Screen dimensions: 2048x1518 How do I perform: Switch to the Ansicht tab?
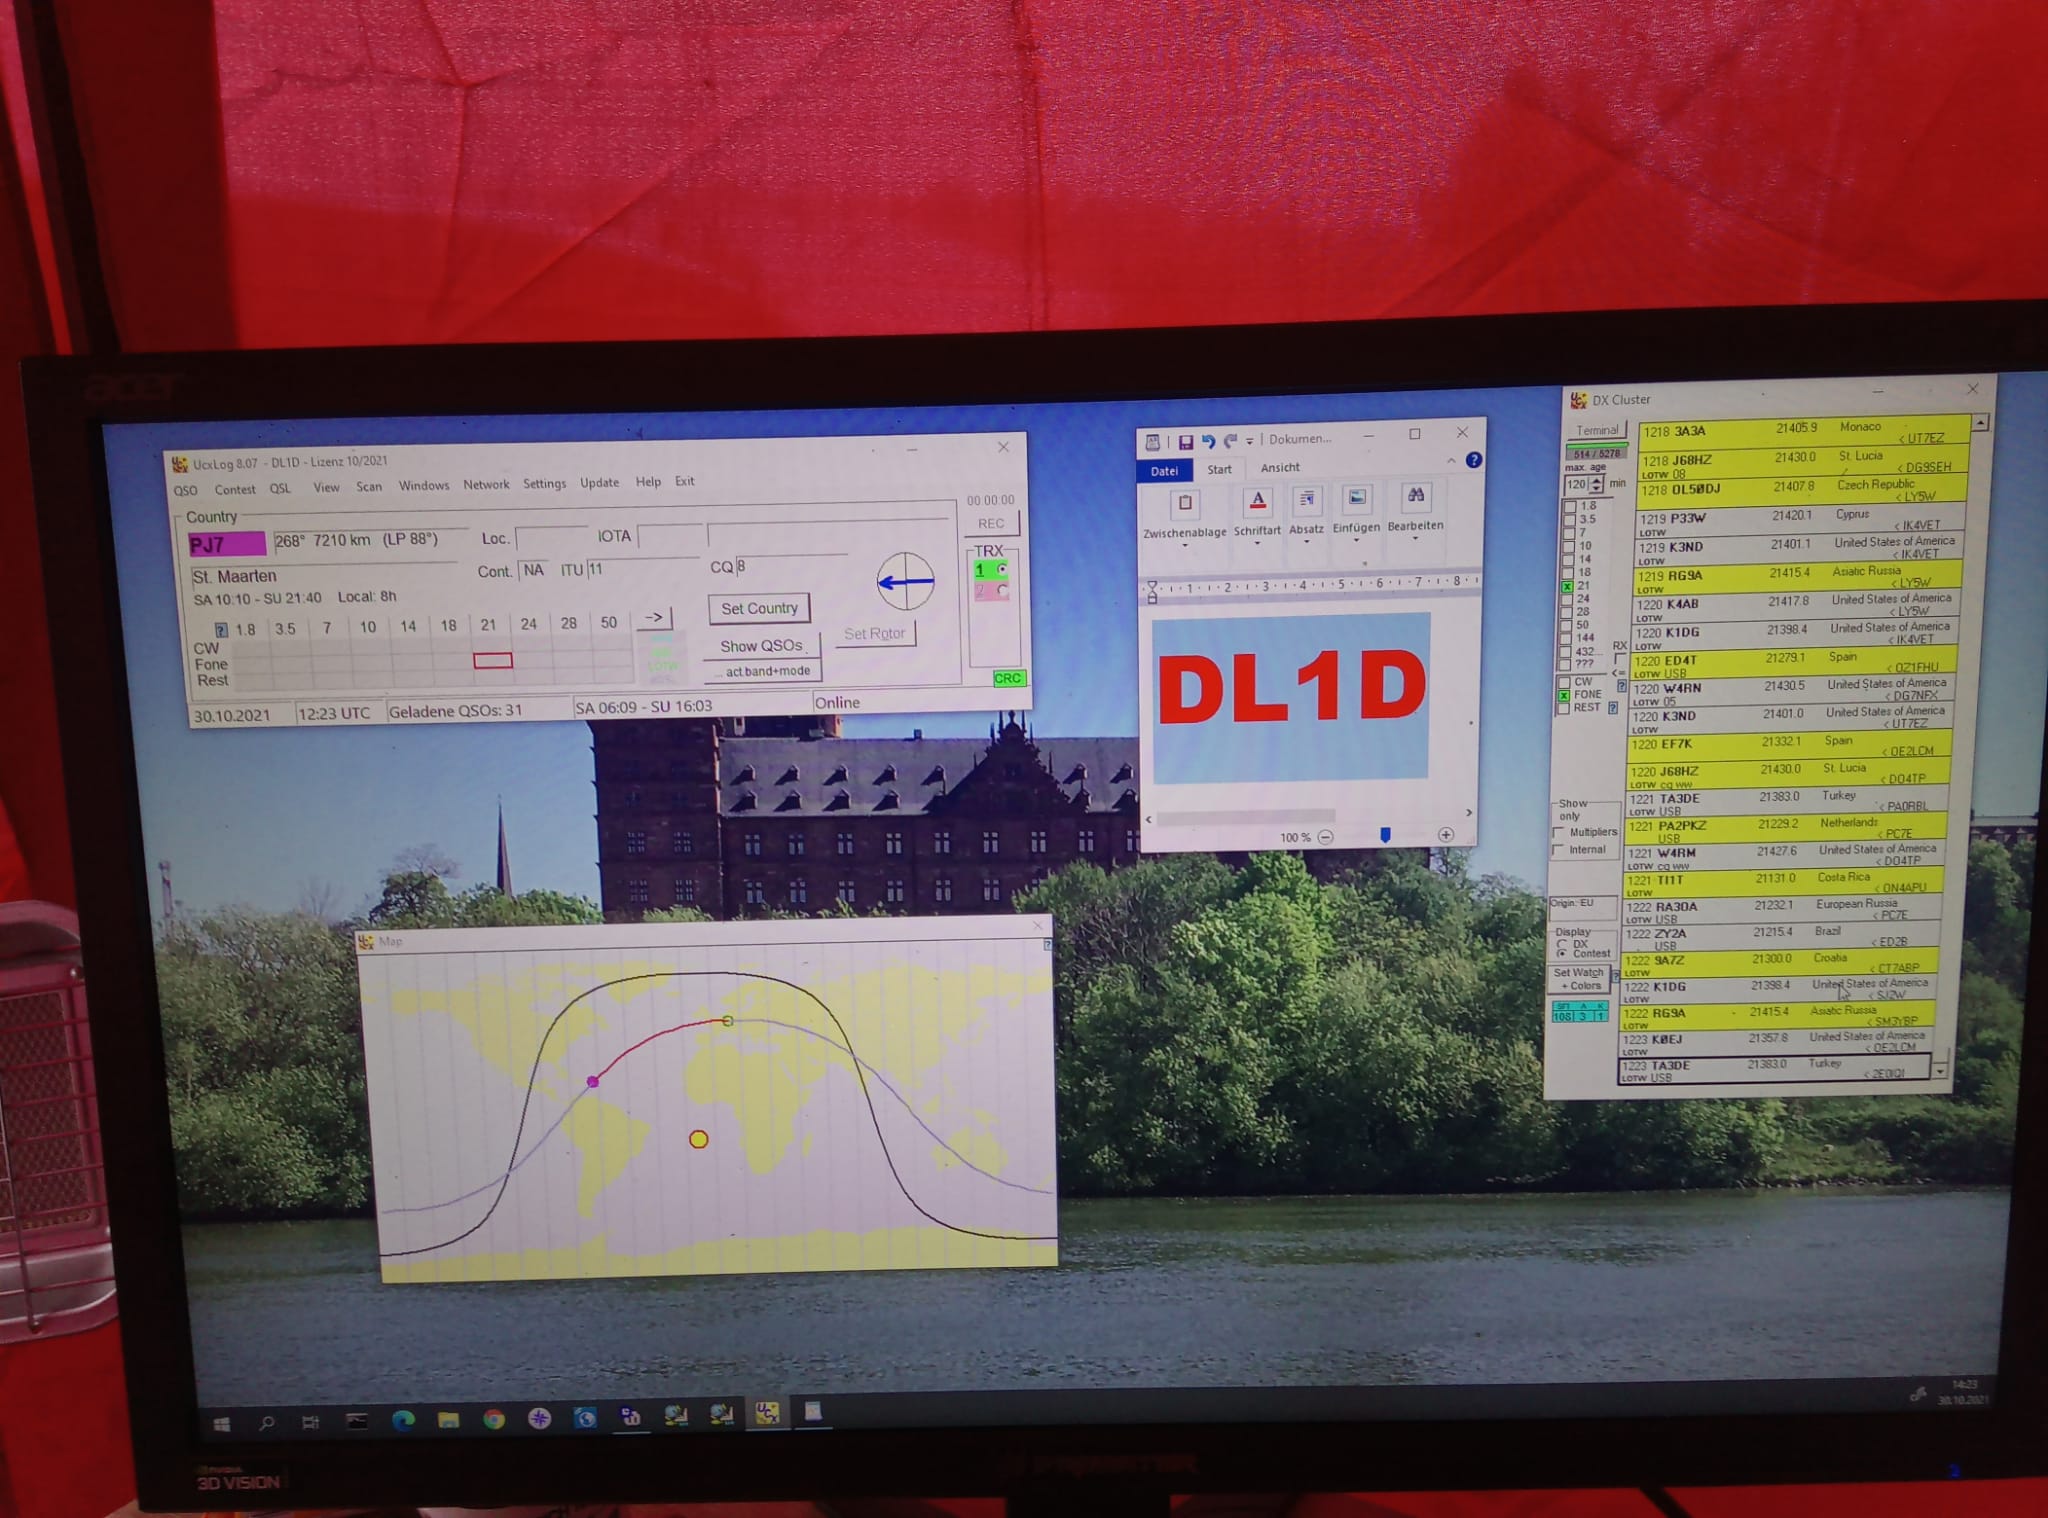(x=1280, y=467)
